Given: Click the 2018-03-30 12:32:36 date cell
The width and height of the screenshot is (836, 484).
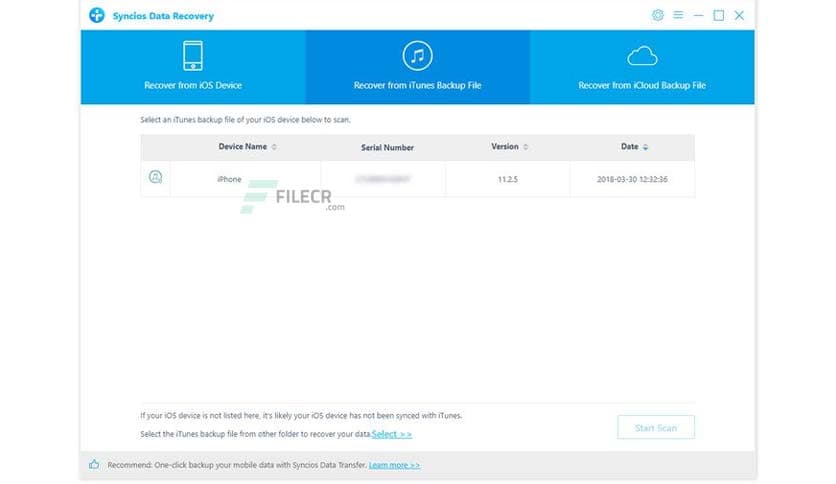Looking at the screenshot, I should 632,179.
